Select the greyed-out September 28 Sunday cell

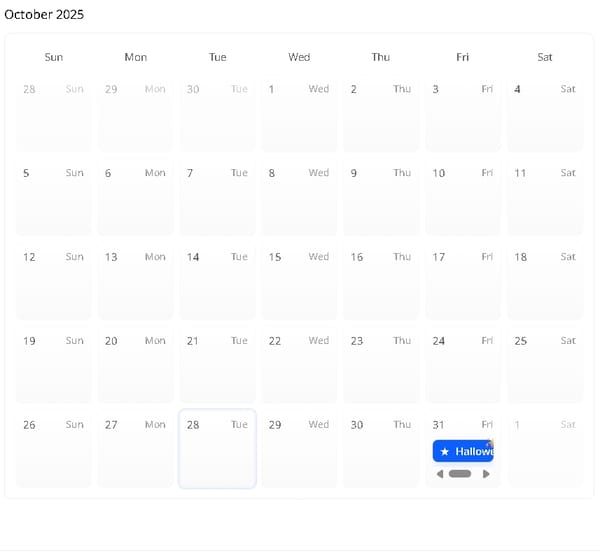(x=54, y=114)
